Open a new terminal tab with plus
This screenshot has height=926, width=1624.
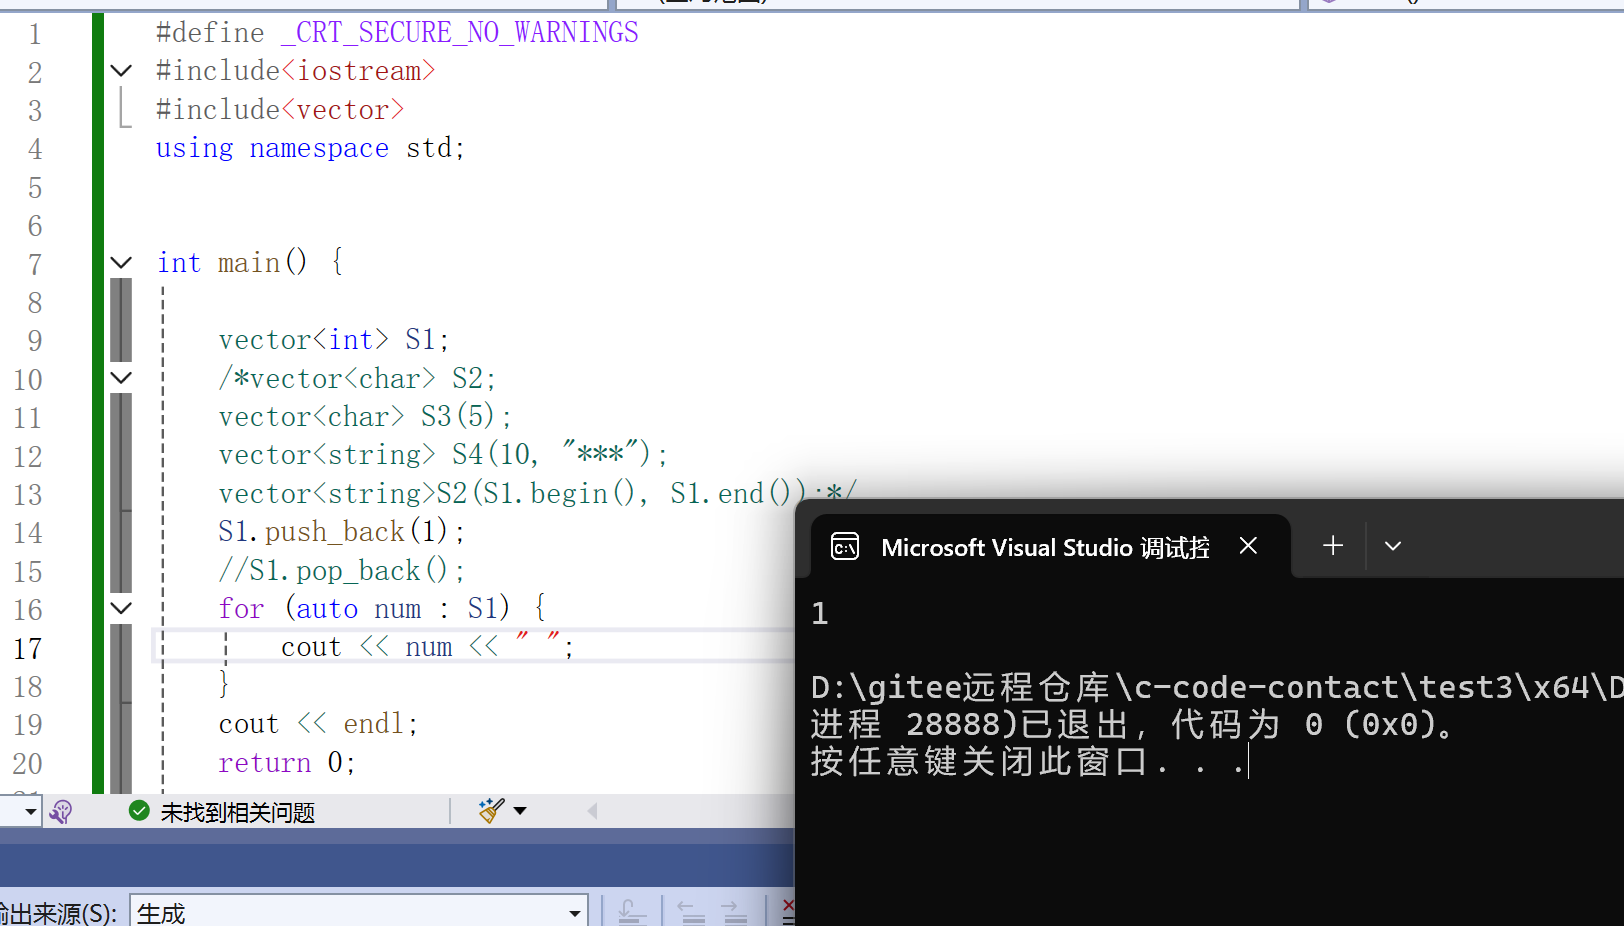pos(1333,546)
